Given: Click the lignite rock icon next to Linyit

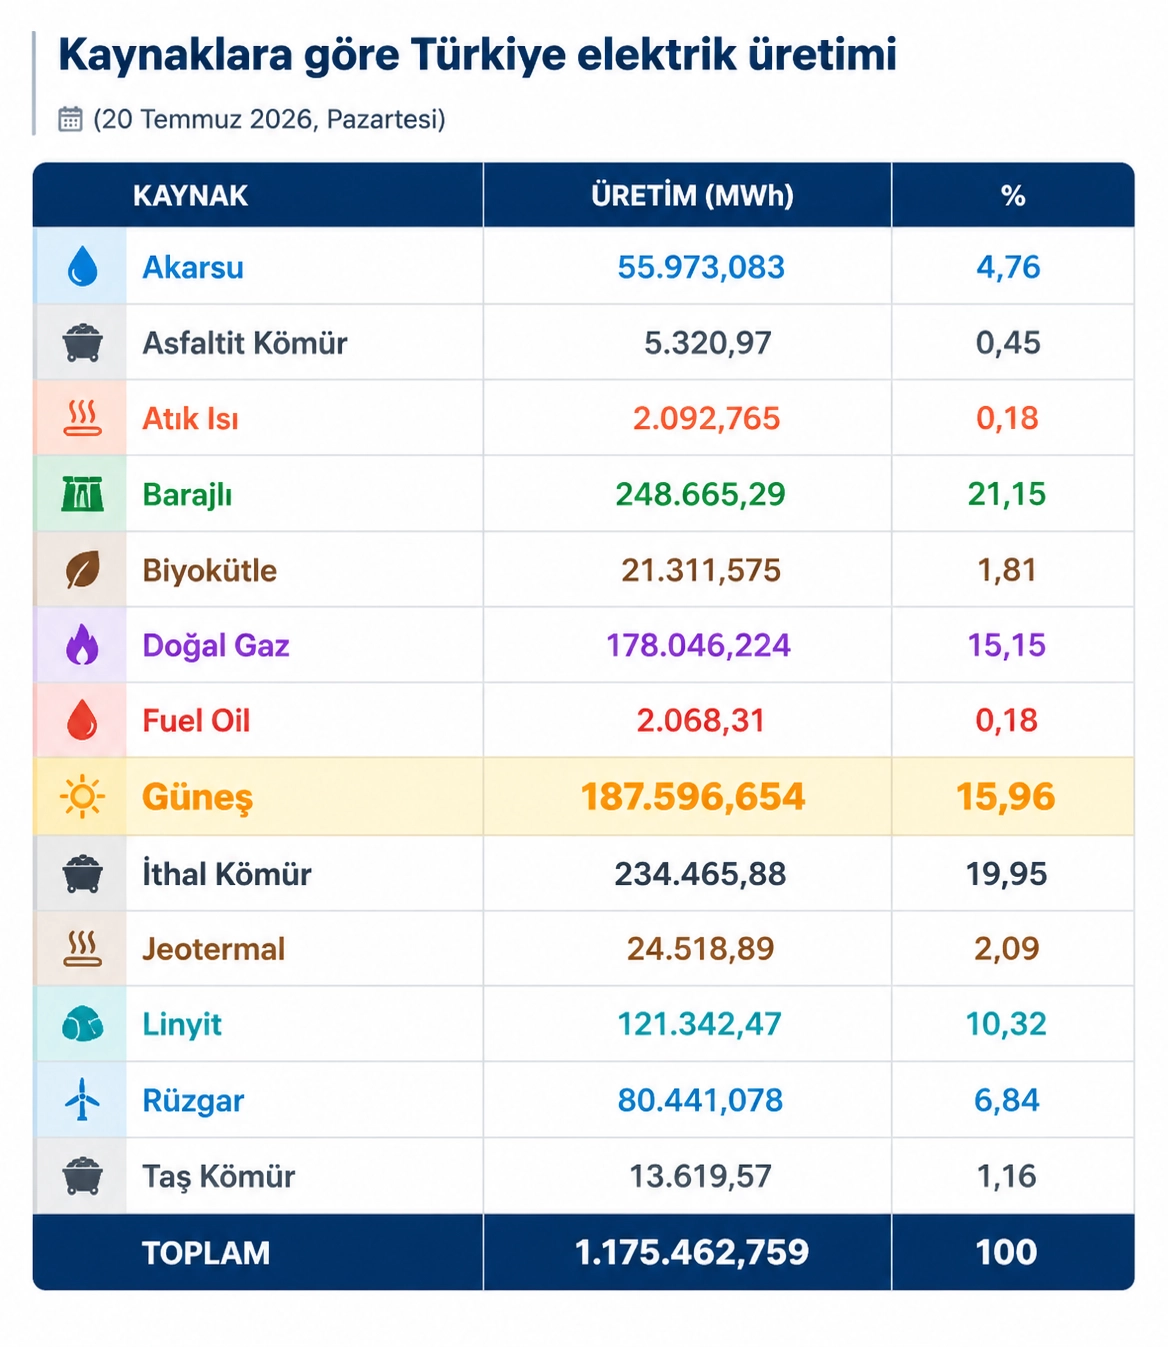Looking at the screenshot, I should [x=82, y=1024].
